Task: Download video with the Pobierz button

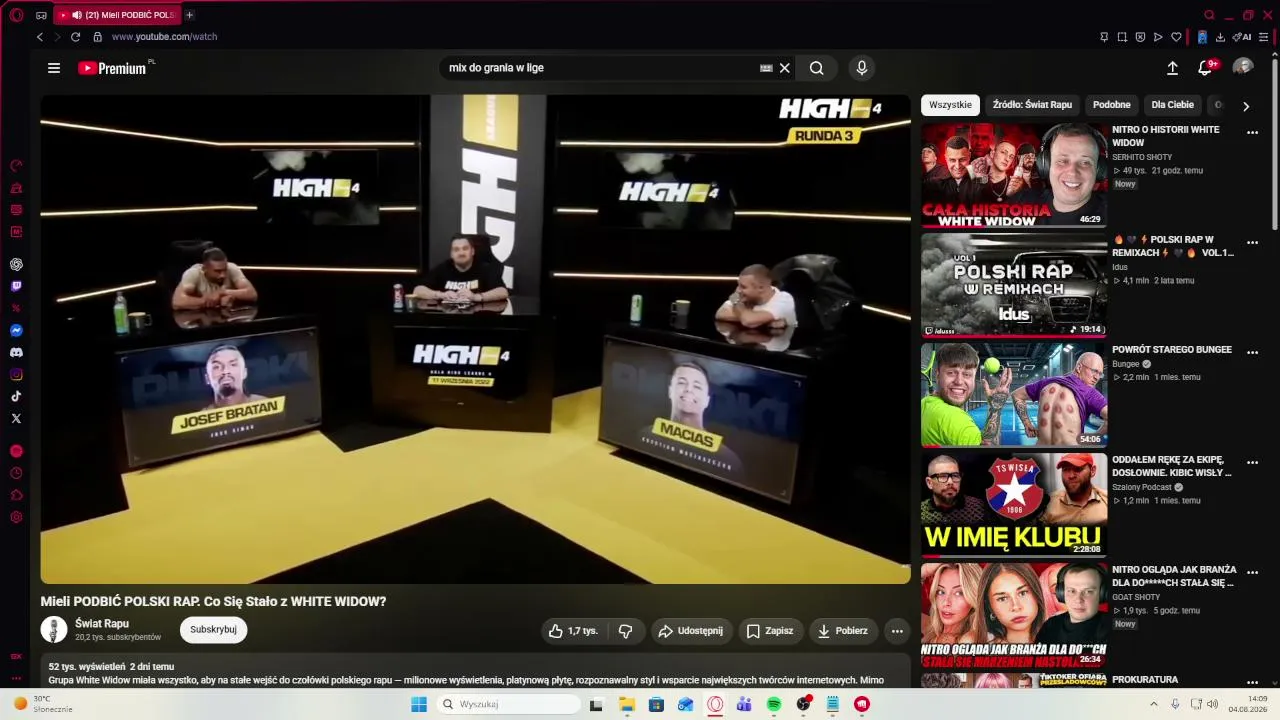Action: pos(843,631)
